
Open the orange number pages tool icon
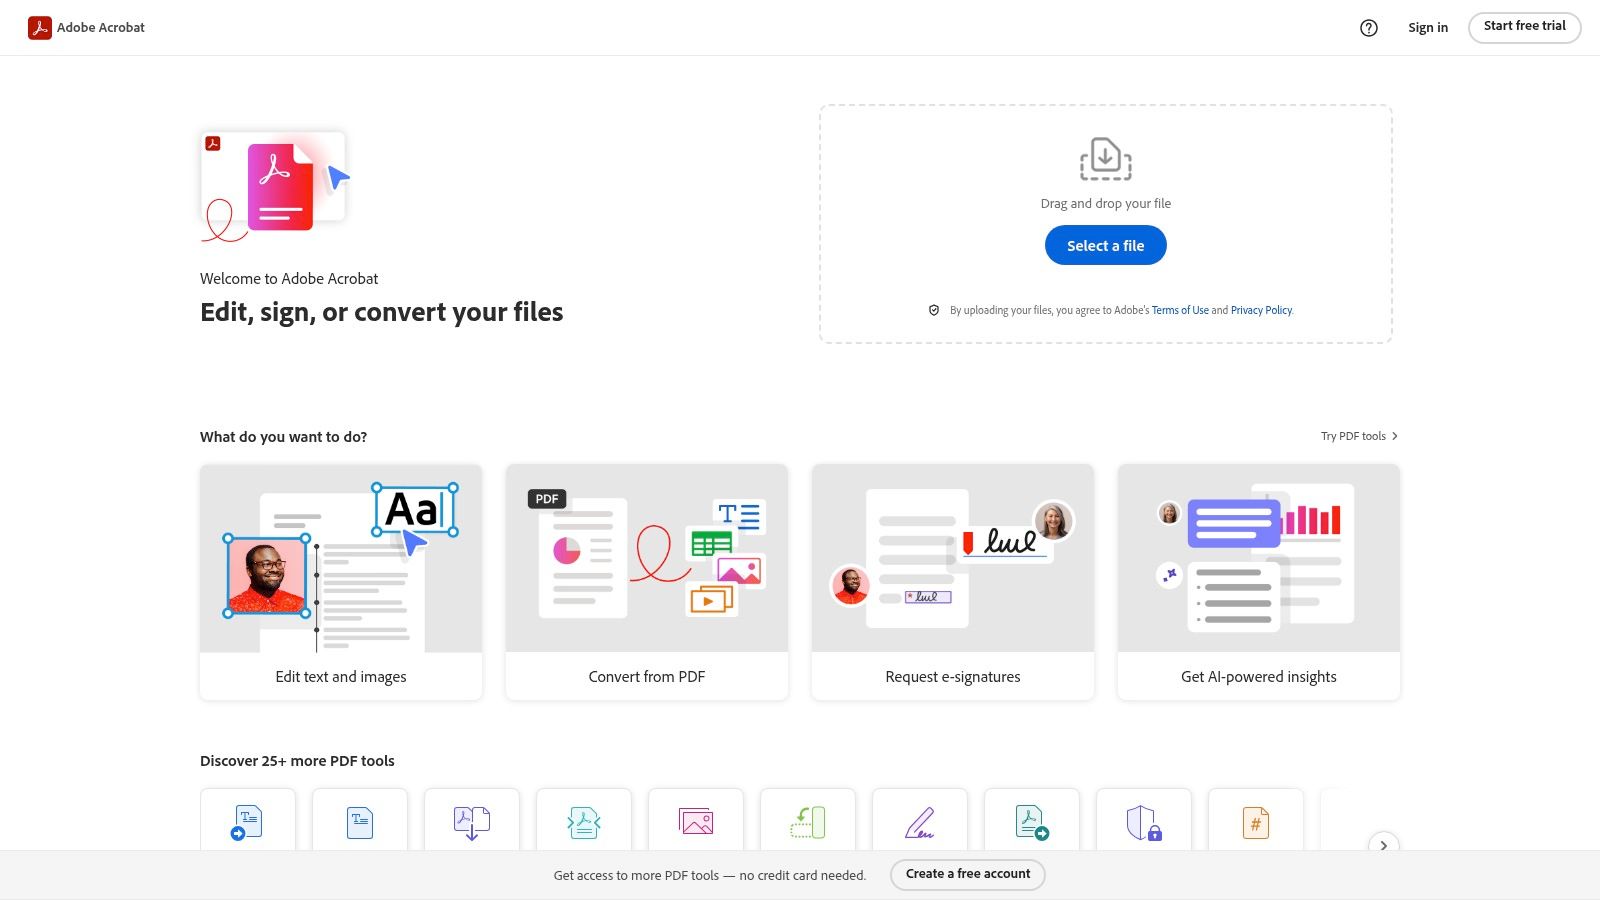pyautogui.click(x=1256, y=822)
